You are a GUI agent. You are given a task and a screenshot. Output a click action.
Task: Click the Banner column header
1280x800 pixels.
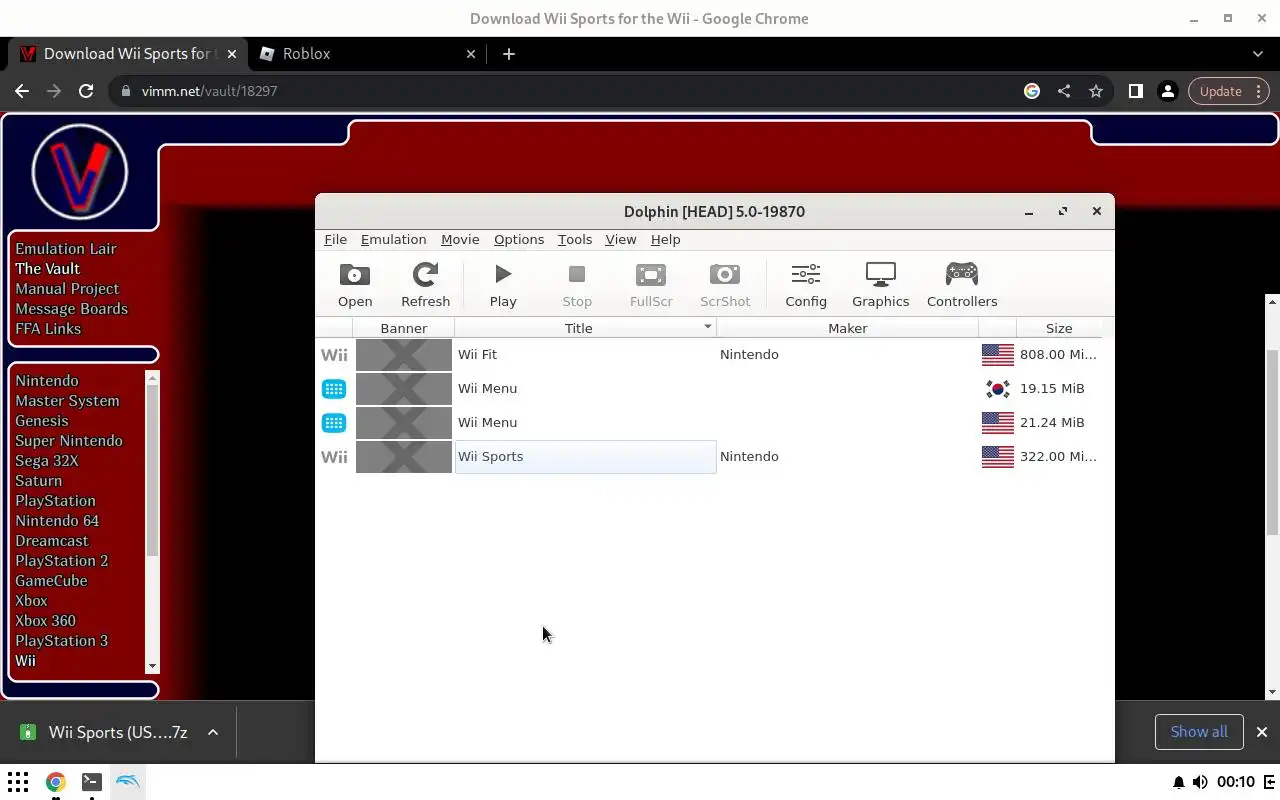pos(404,328)
